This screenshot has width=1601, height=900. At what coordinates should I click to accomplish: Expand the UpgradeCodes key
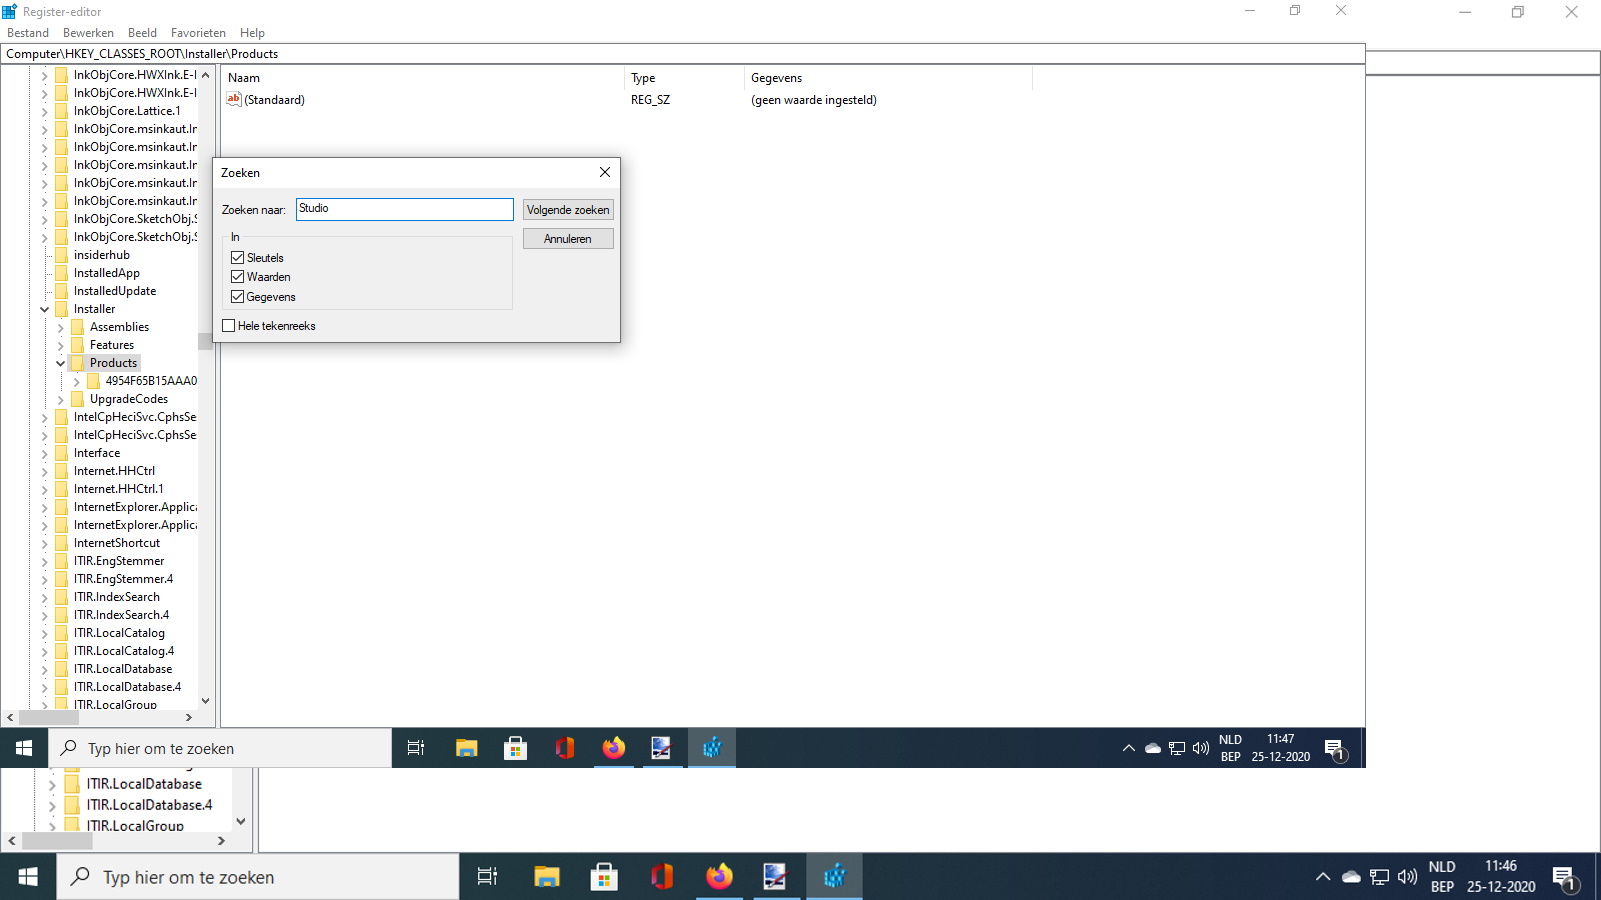(x=61, y=399)
